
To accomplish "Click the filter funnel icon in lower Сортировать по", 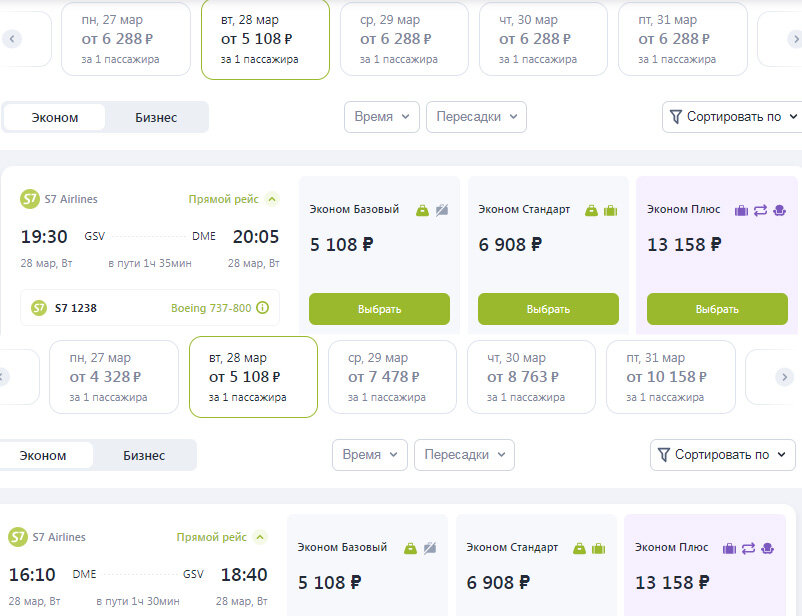I will pos(663,455).
